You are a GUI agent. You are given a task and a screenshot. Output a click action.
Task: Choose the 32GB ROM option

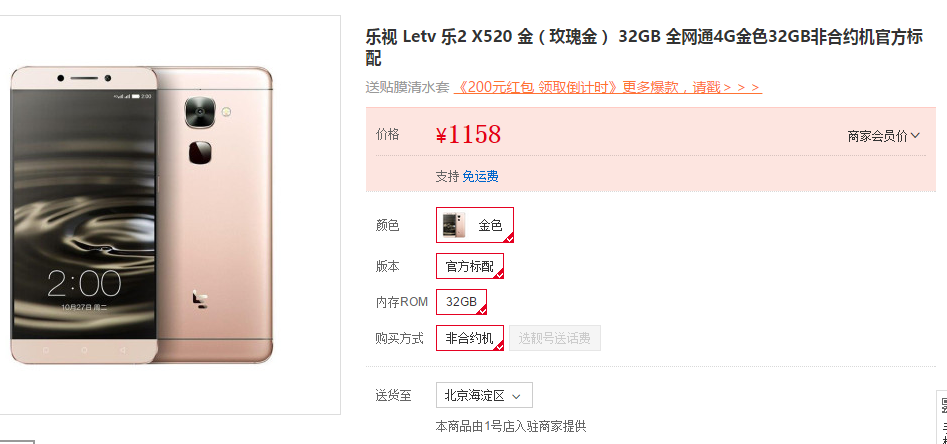[461, 302]
